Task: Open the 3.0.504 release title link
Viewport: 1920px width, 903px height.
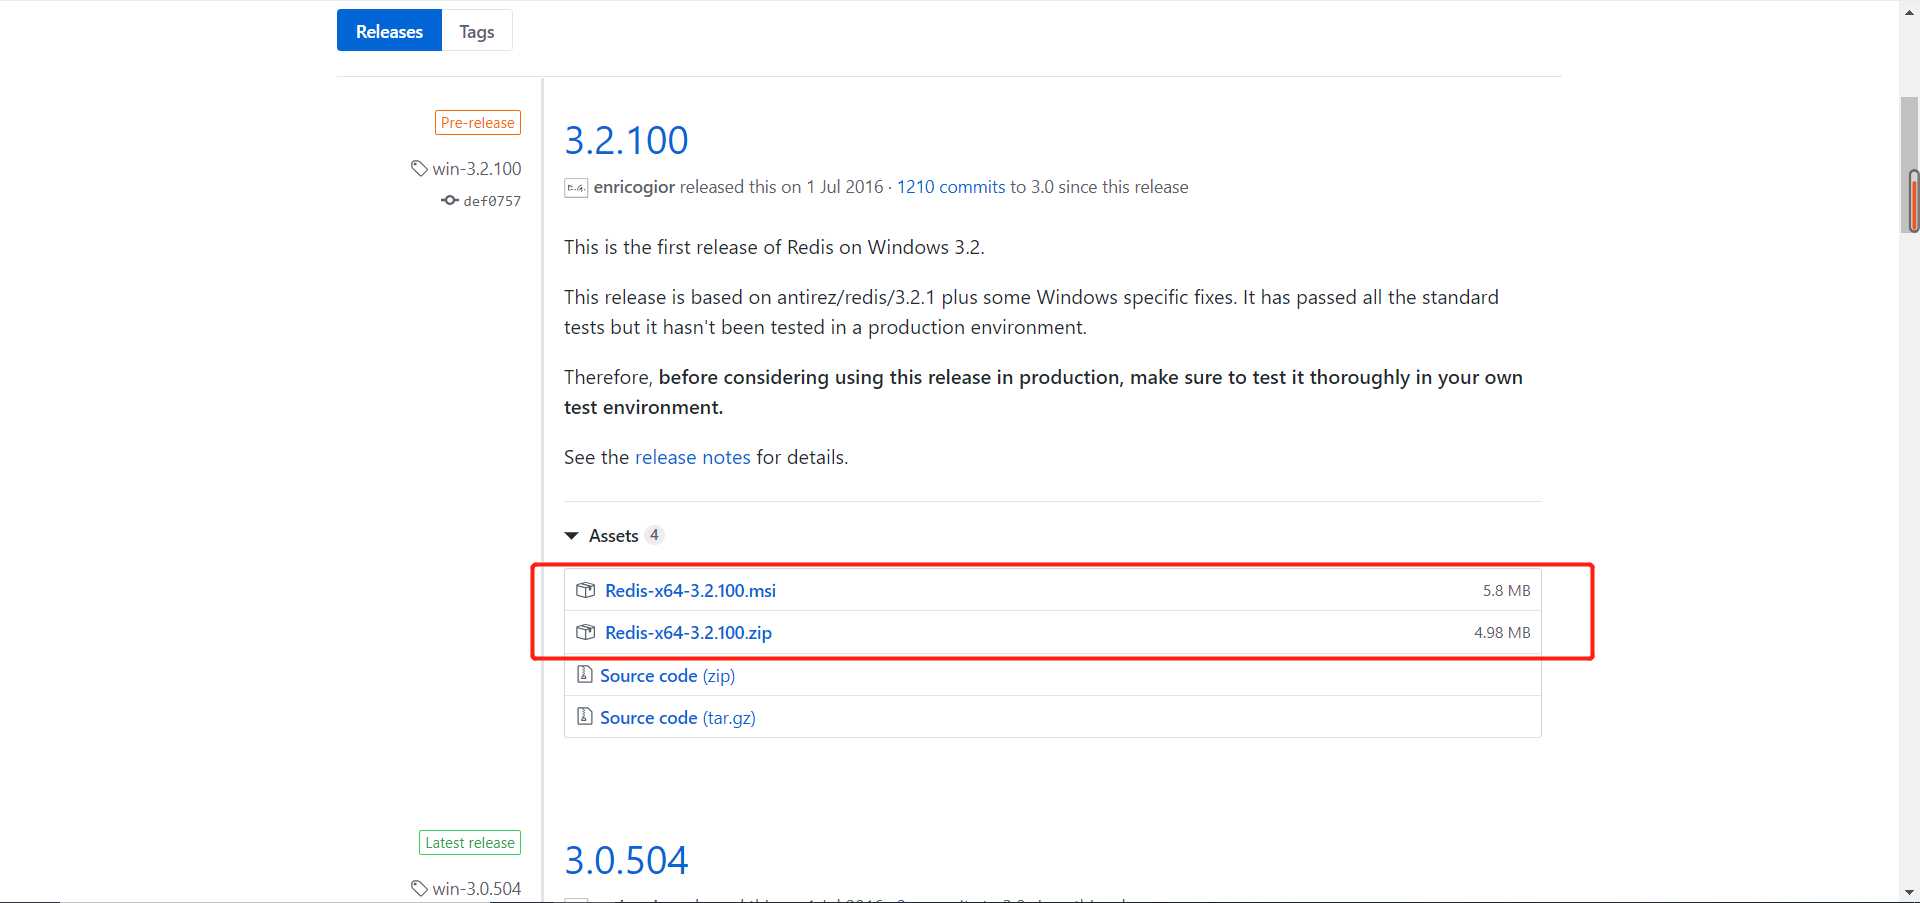Action: (626, 860)
